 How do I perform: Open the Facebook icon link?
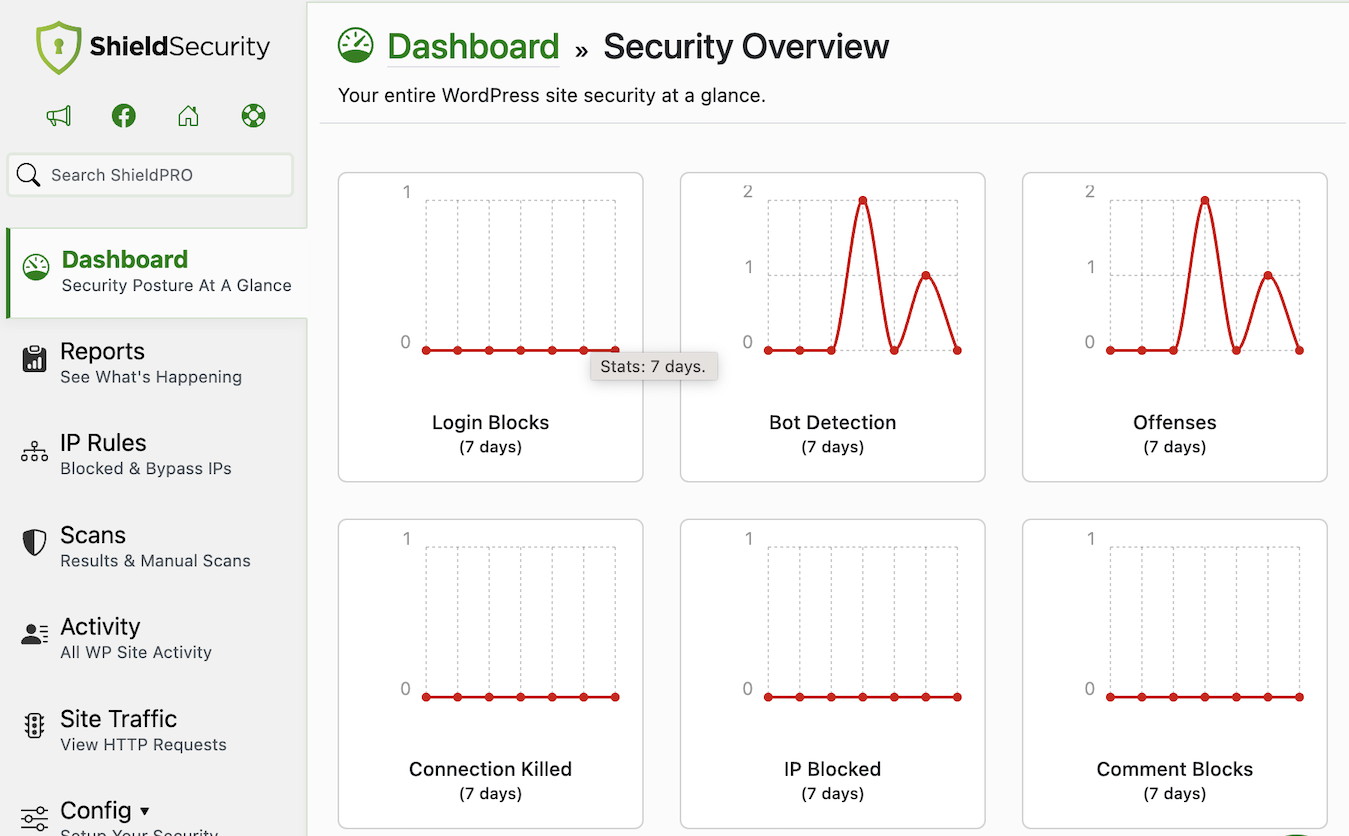pyautogui.click(x=123, y=116)
